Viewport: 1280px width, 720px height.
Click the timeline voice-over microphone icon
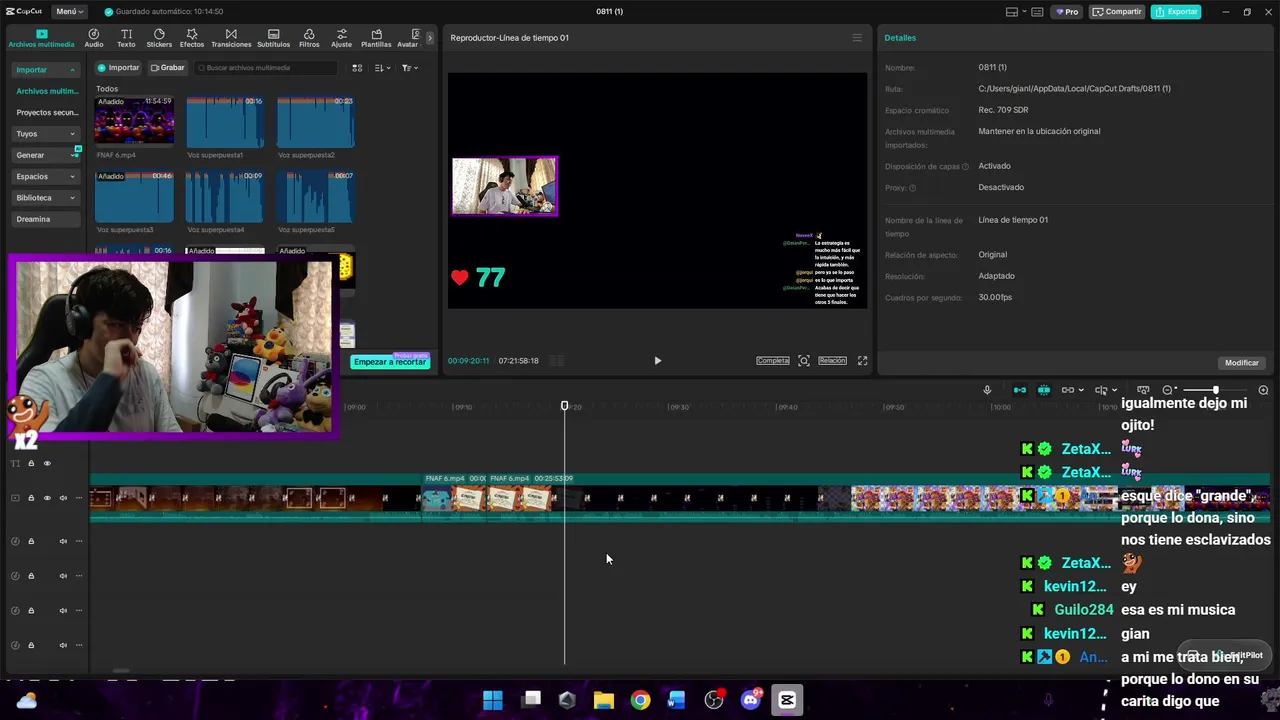point(987,390)
